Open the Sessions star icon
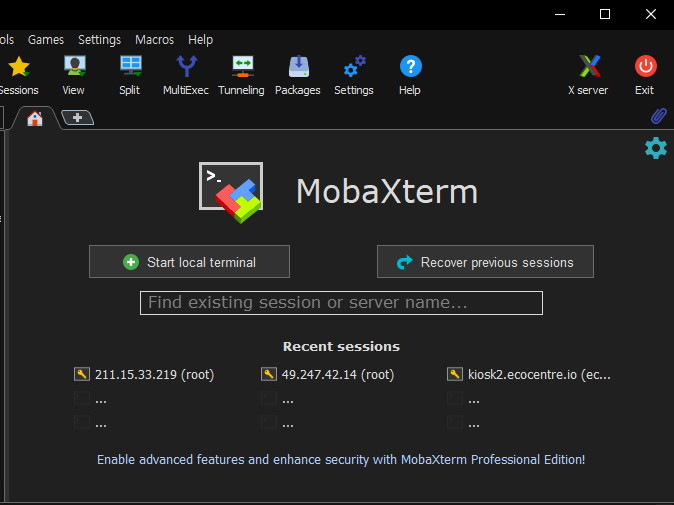Image resolution: width=674 pixels, height=505 pixels. (18, 67)
